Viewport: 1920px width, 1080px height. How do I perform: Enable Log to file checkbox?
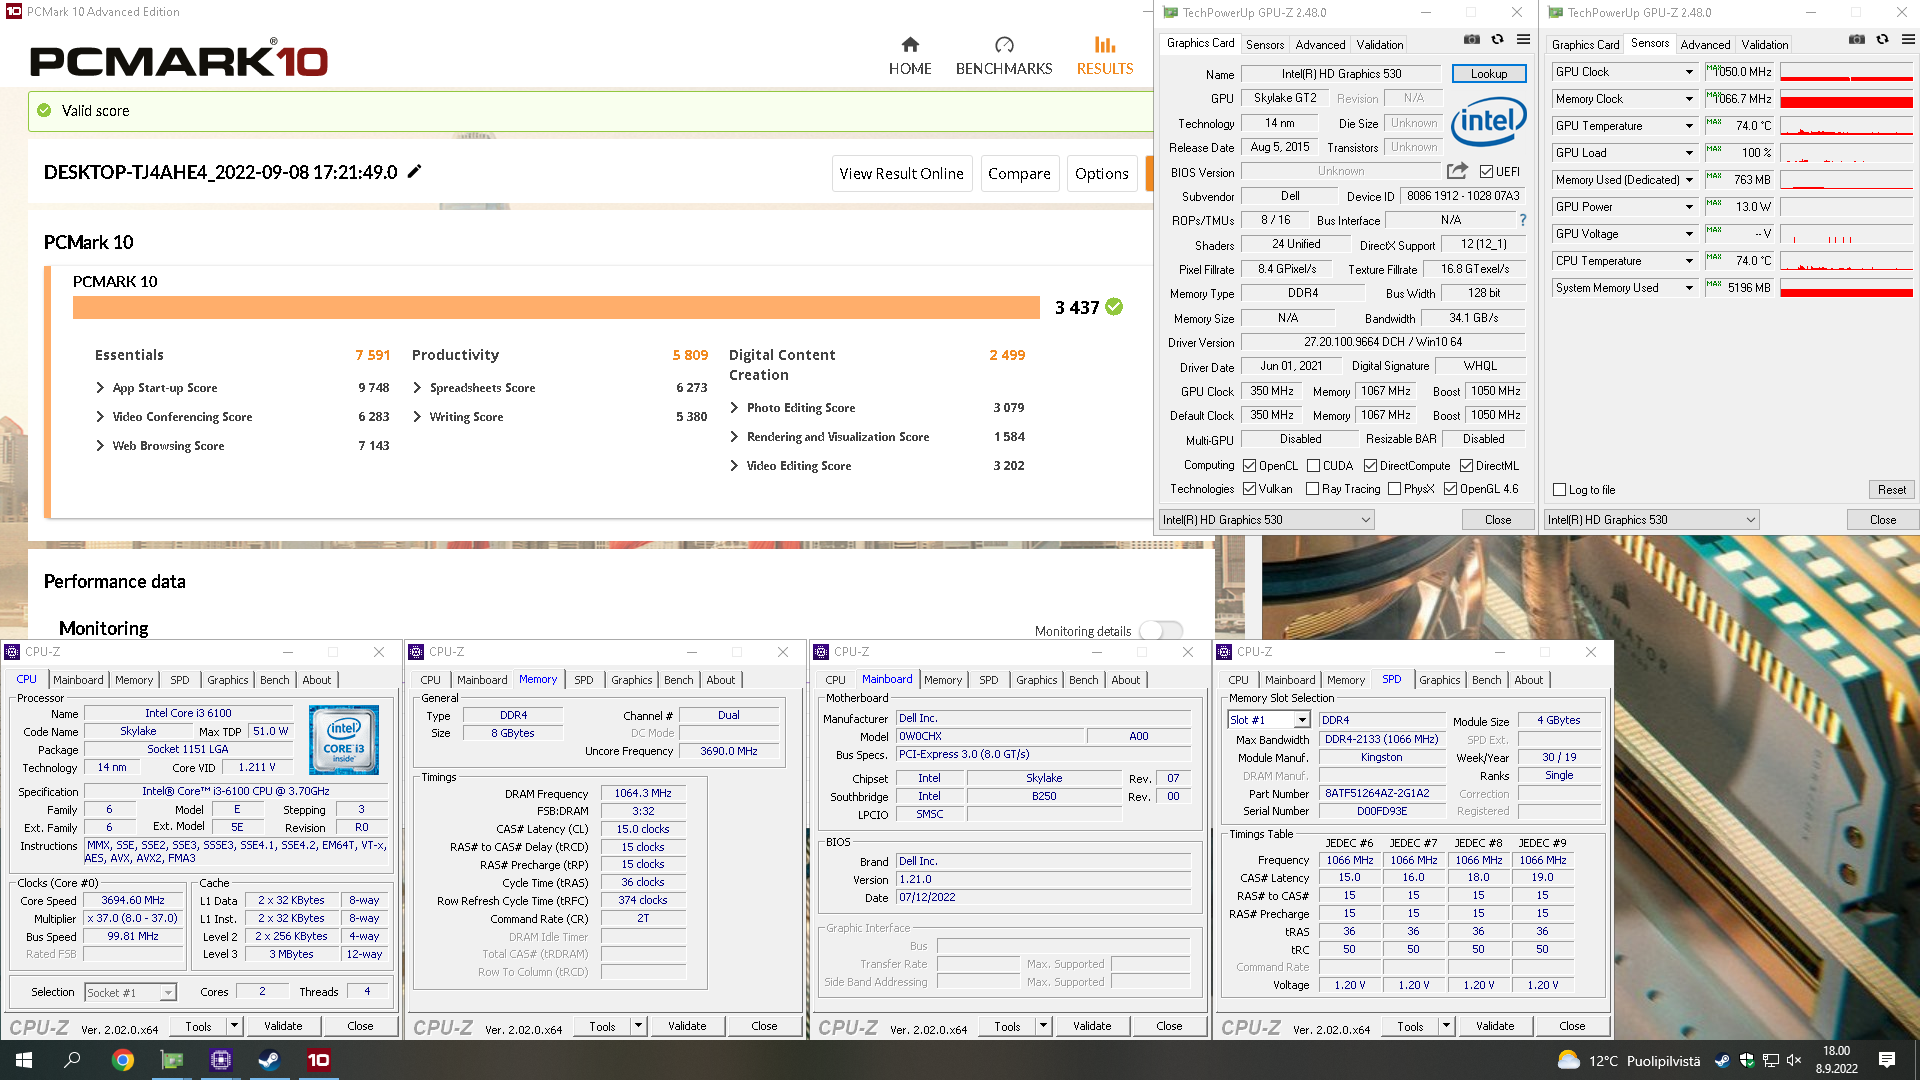click(x=1559, y=490)
